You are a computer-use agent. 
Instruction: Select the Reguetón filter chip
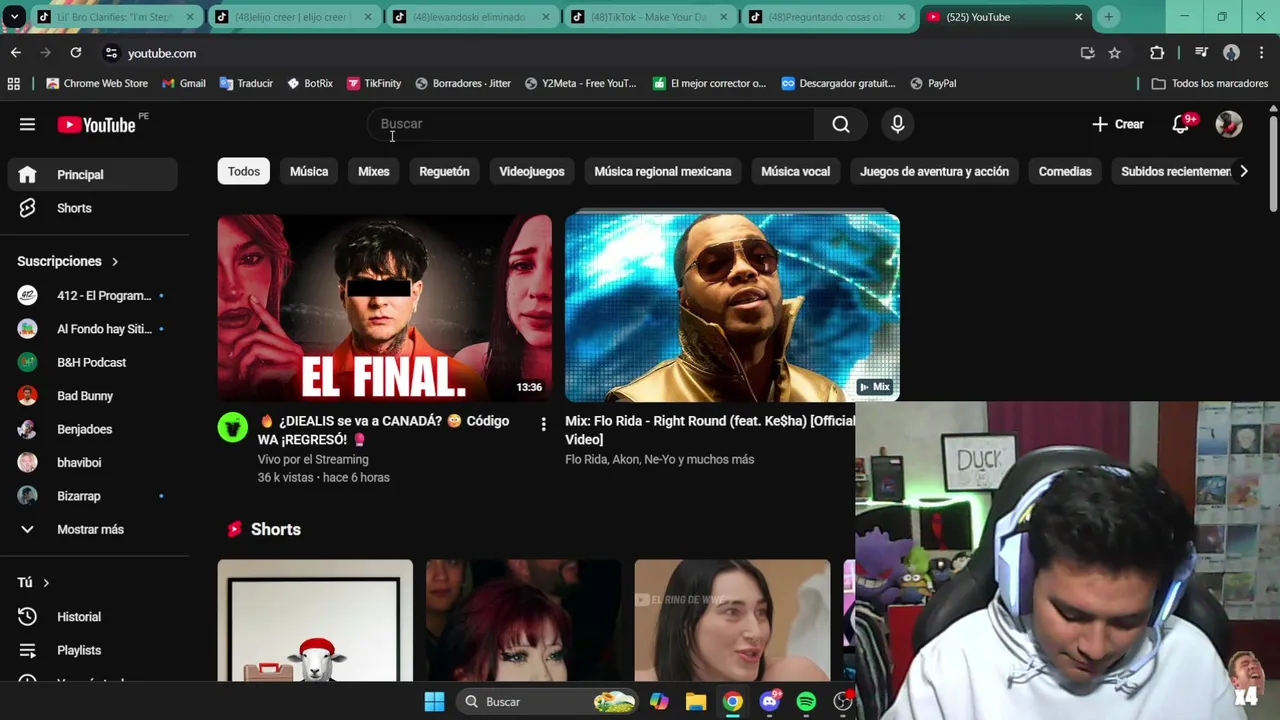pos(444,171)
